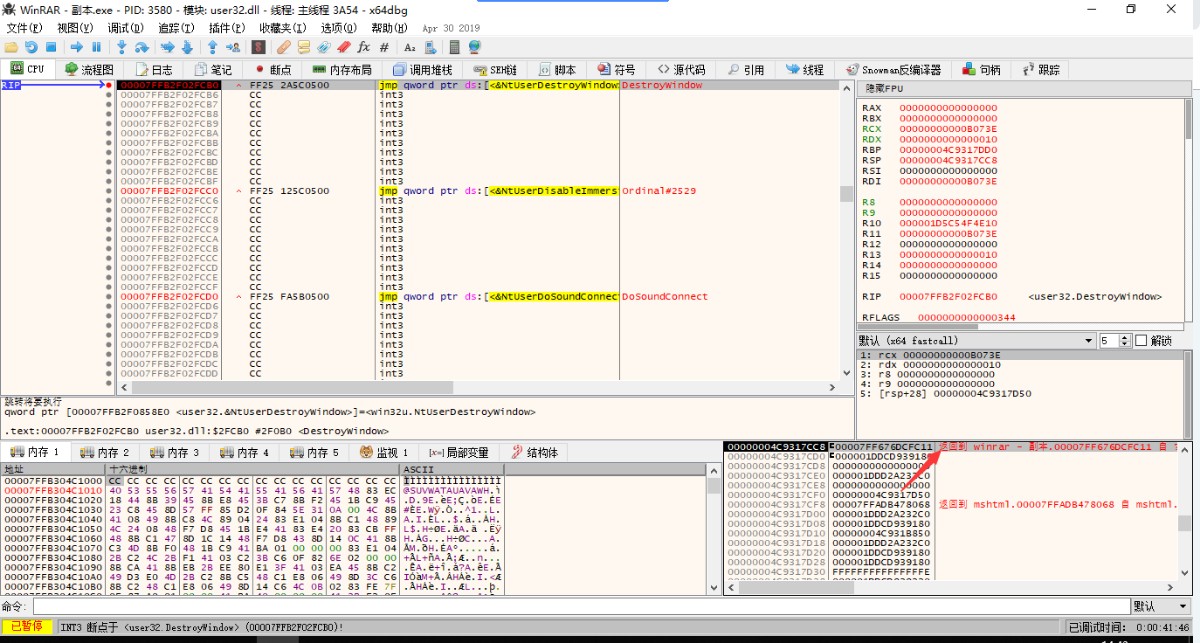Toggle the 解锁 checkbox
Viewport: 1200px width, 643px height.
[x=1141, y=341]
